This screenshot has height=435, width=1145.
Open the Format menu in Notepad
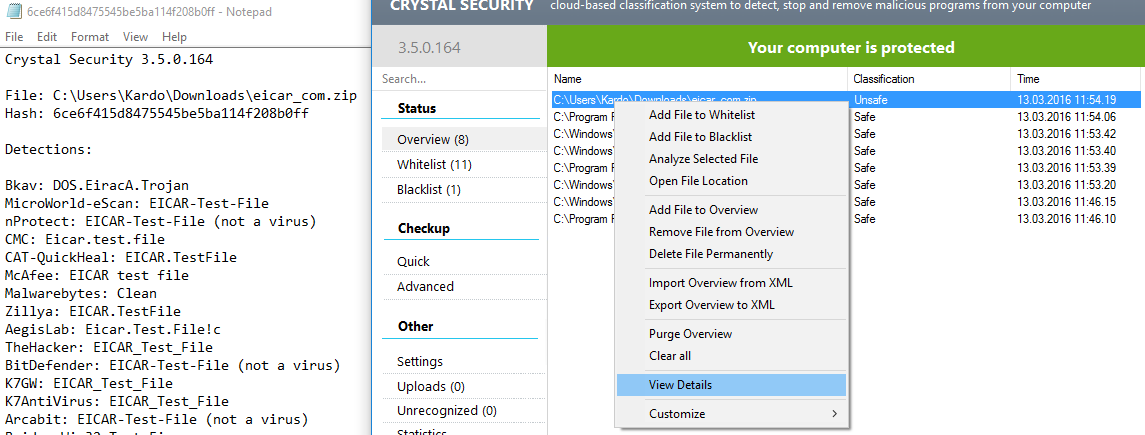pyautogui.click(x=90, y=37)
